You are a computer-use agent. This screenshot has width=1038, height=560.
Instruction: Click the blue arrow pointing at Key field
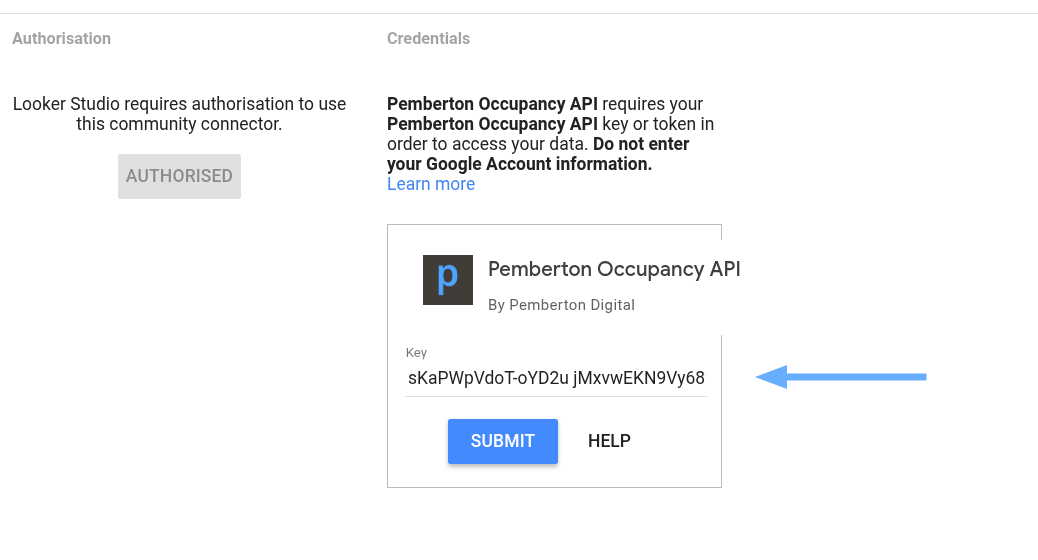click(841, 377)
